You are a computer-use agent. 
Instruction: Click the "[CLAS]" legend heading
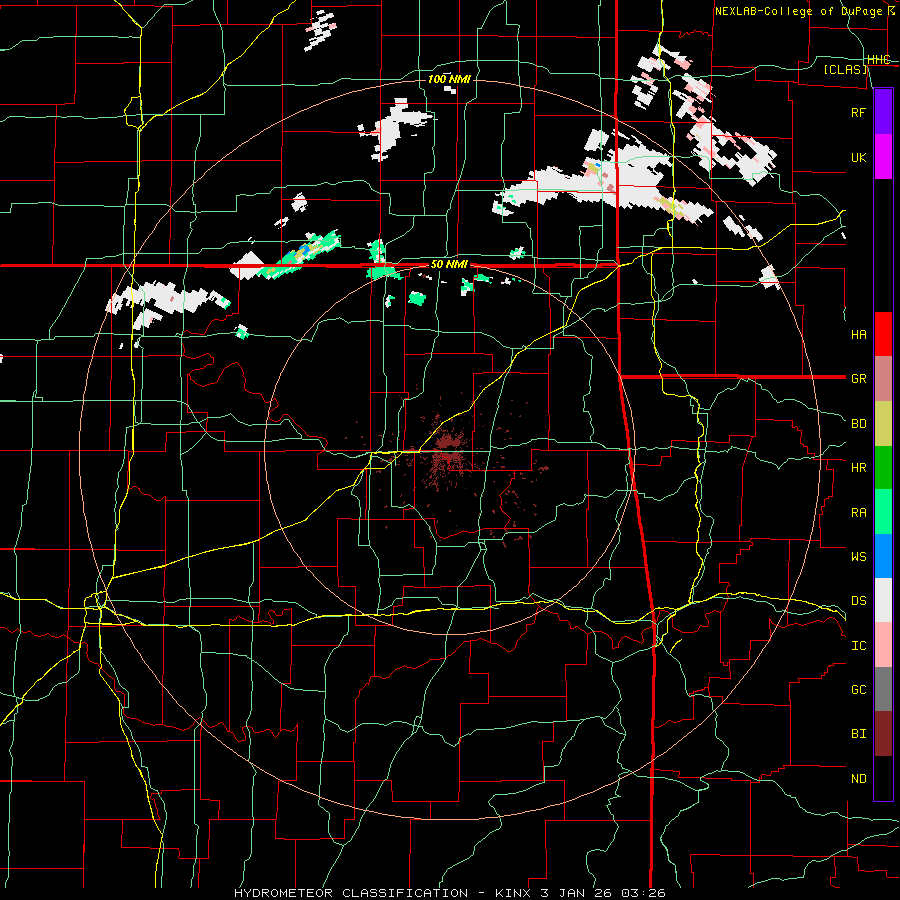(845, 69)
